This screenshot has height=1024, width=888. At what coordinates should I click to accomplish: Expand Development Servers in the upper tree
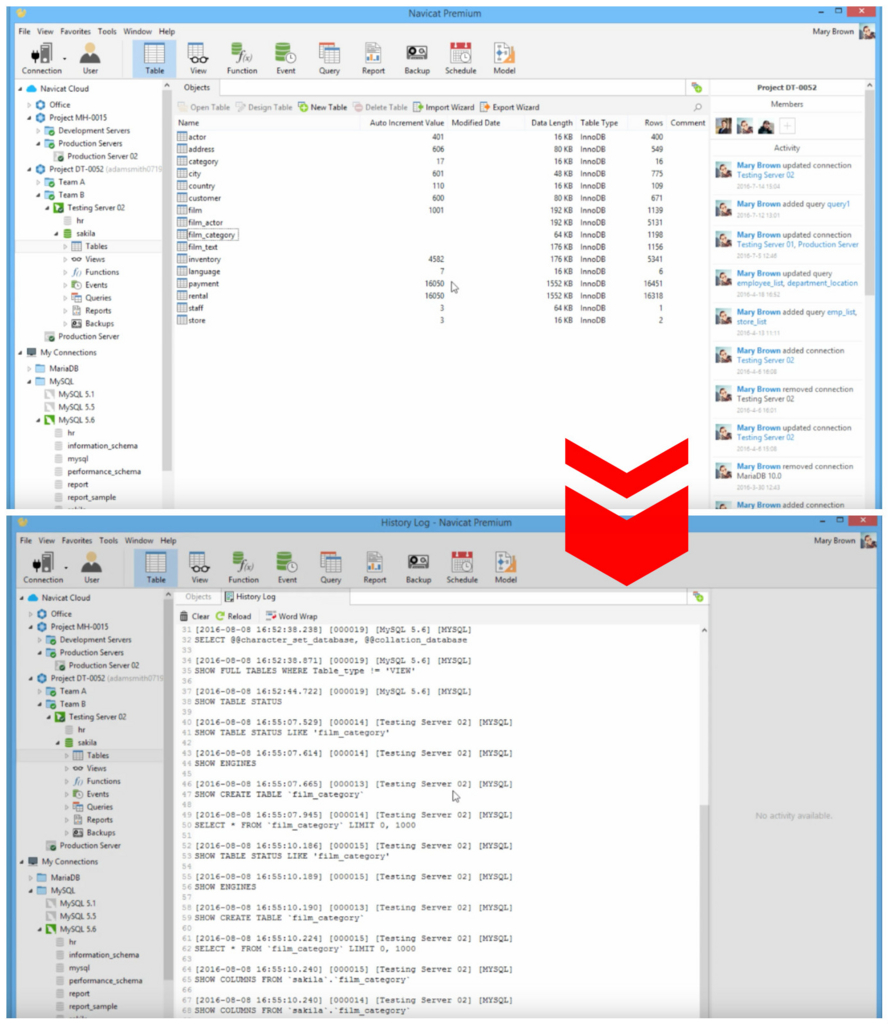pyautogui.click(x=39, y=131)
